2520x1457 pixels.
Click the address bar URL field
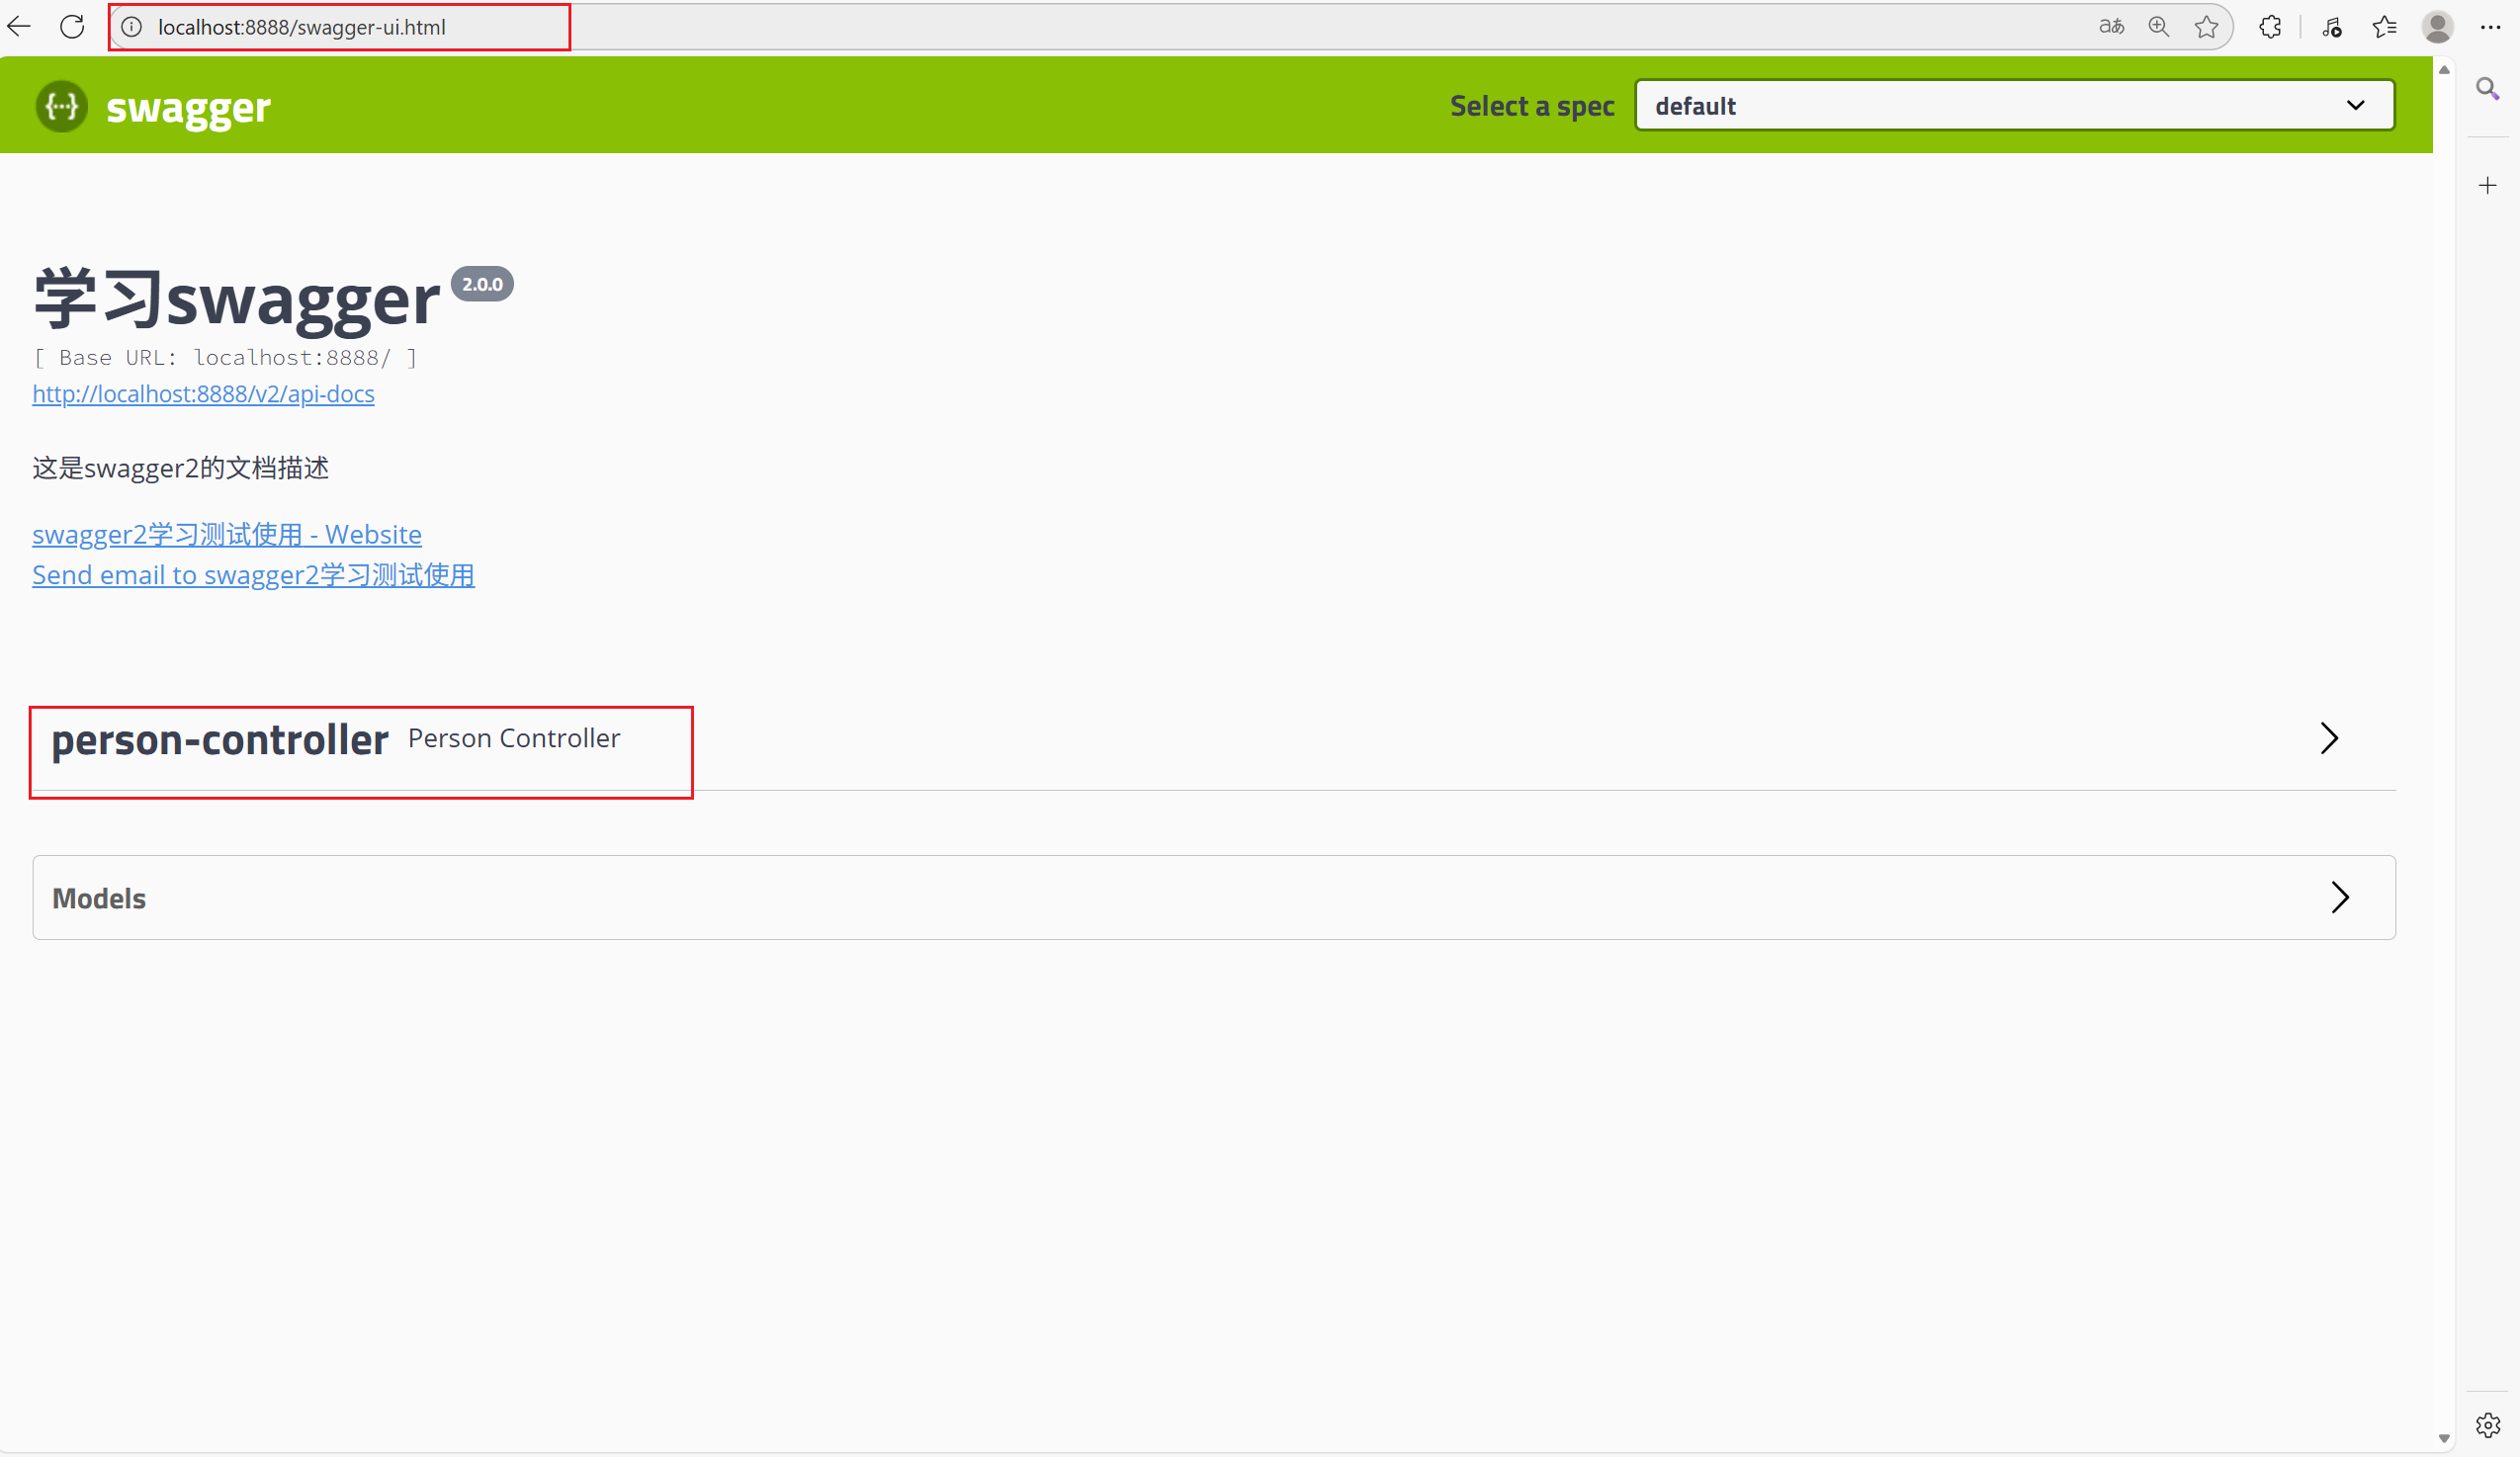[x=301, y=27]
